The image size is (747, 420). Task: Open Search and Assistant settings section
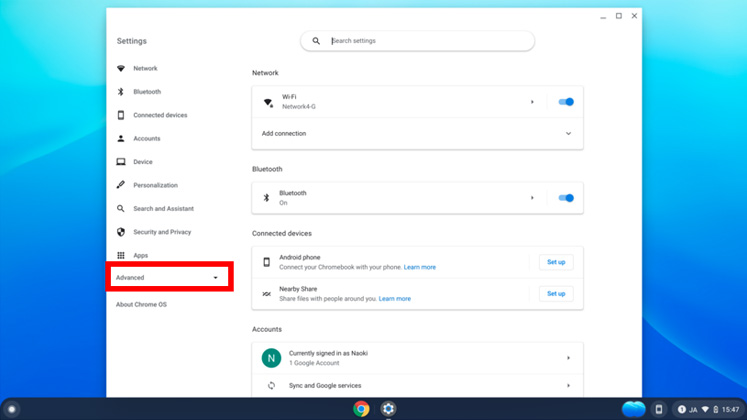pos(163,209)
